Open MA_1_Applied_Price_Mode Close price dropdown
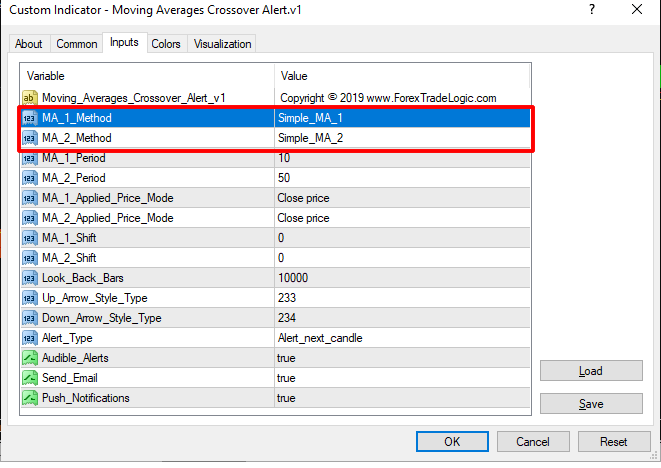 pyautogui.click(x=400, y=198)
